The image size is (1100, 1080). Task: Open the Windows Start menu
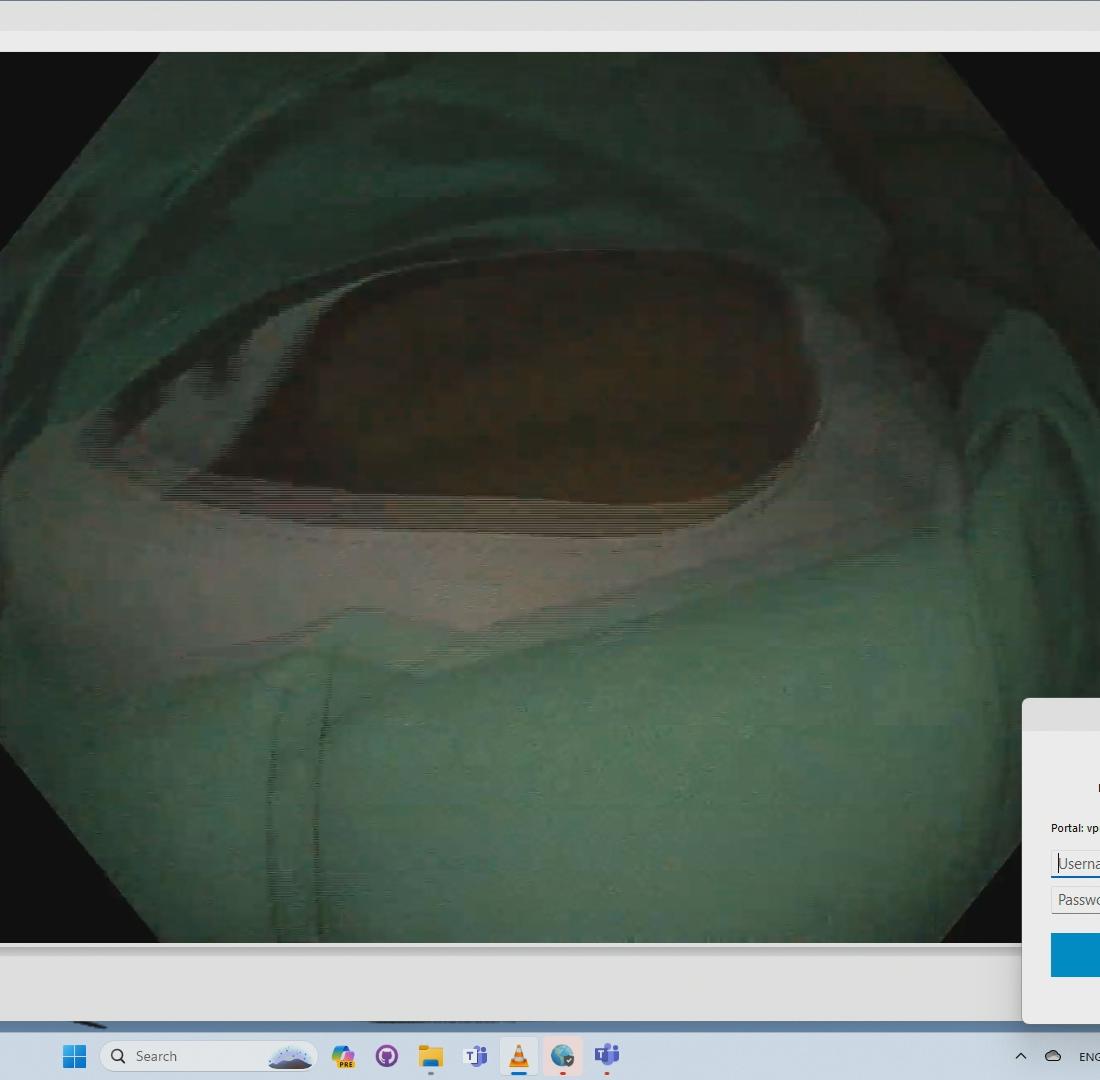pos(74,1056)
